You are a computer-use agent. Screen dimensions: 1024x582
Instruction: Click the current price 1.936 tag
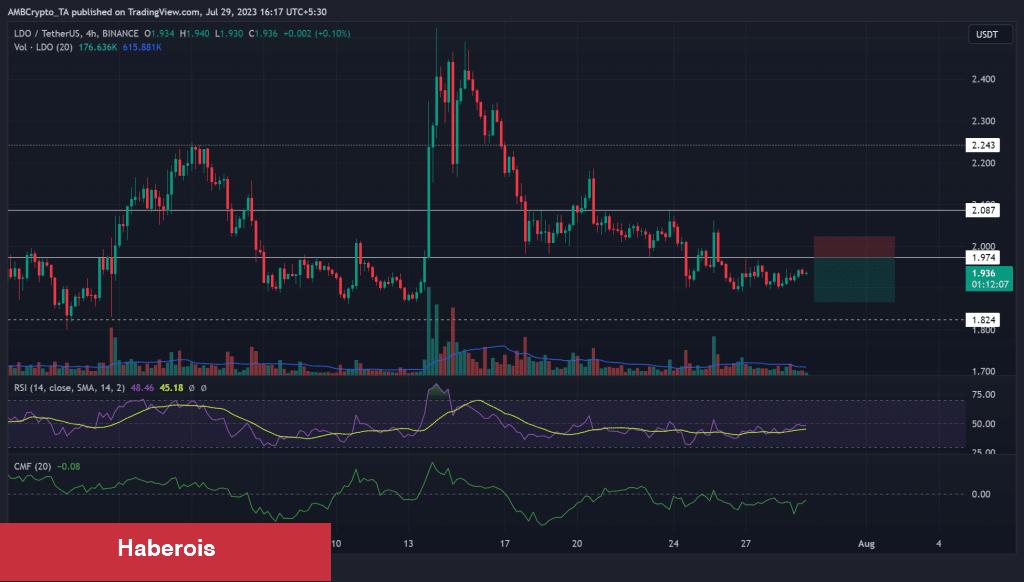pos(989,279)
